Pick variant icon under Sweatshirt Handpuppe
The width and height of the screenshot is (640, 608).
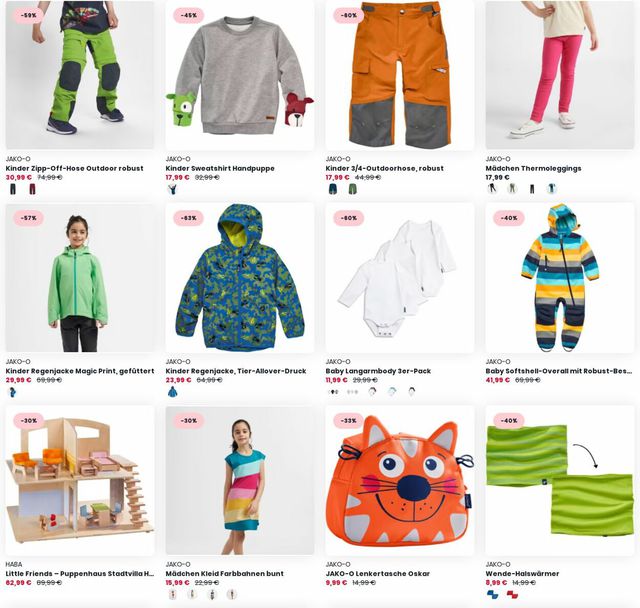[173, 189]
